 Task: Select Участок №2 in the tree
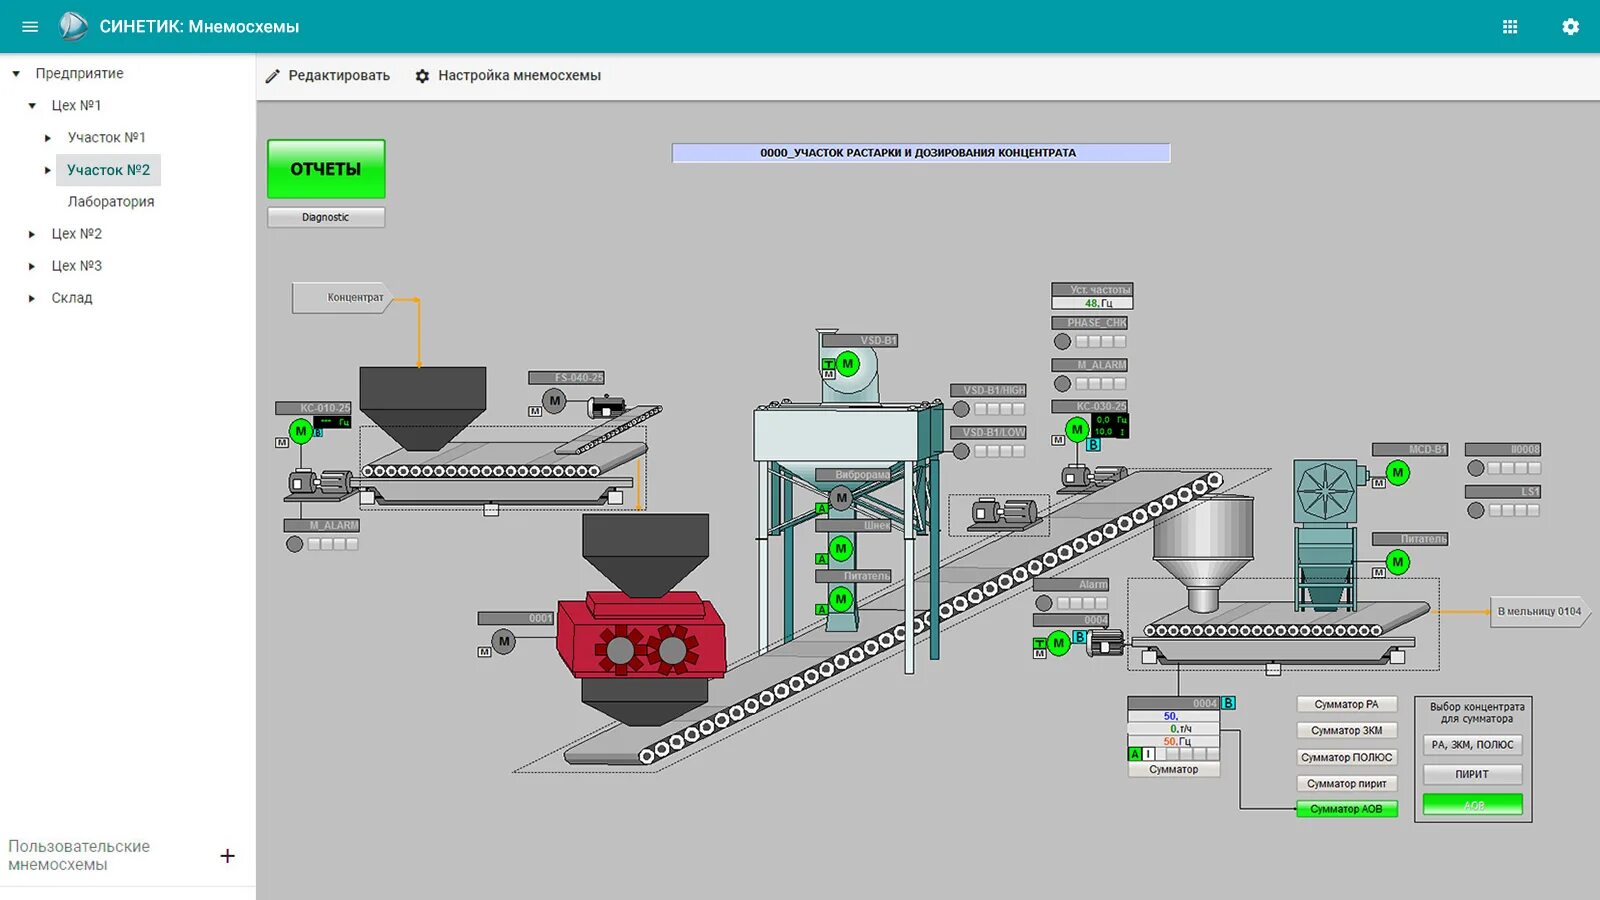coord(108,170)
